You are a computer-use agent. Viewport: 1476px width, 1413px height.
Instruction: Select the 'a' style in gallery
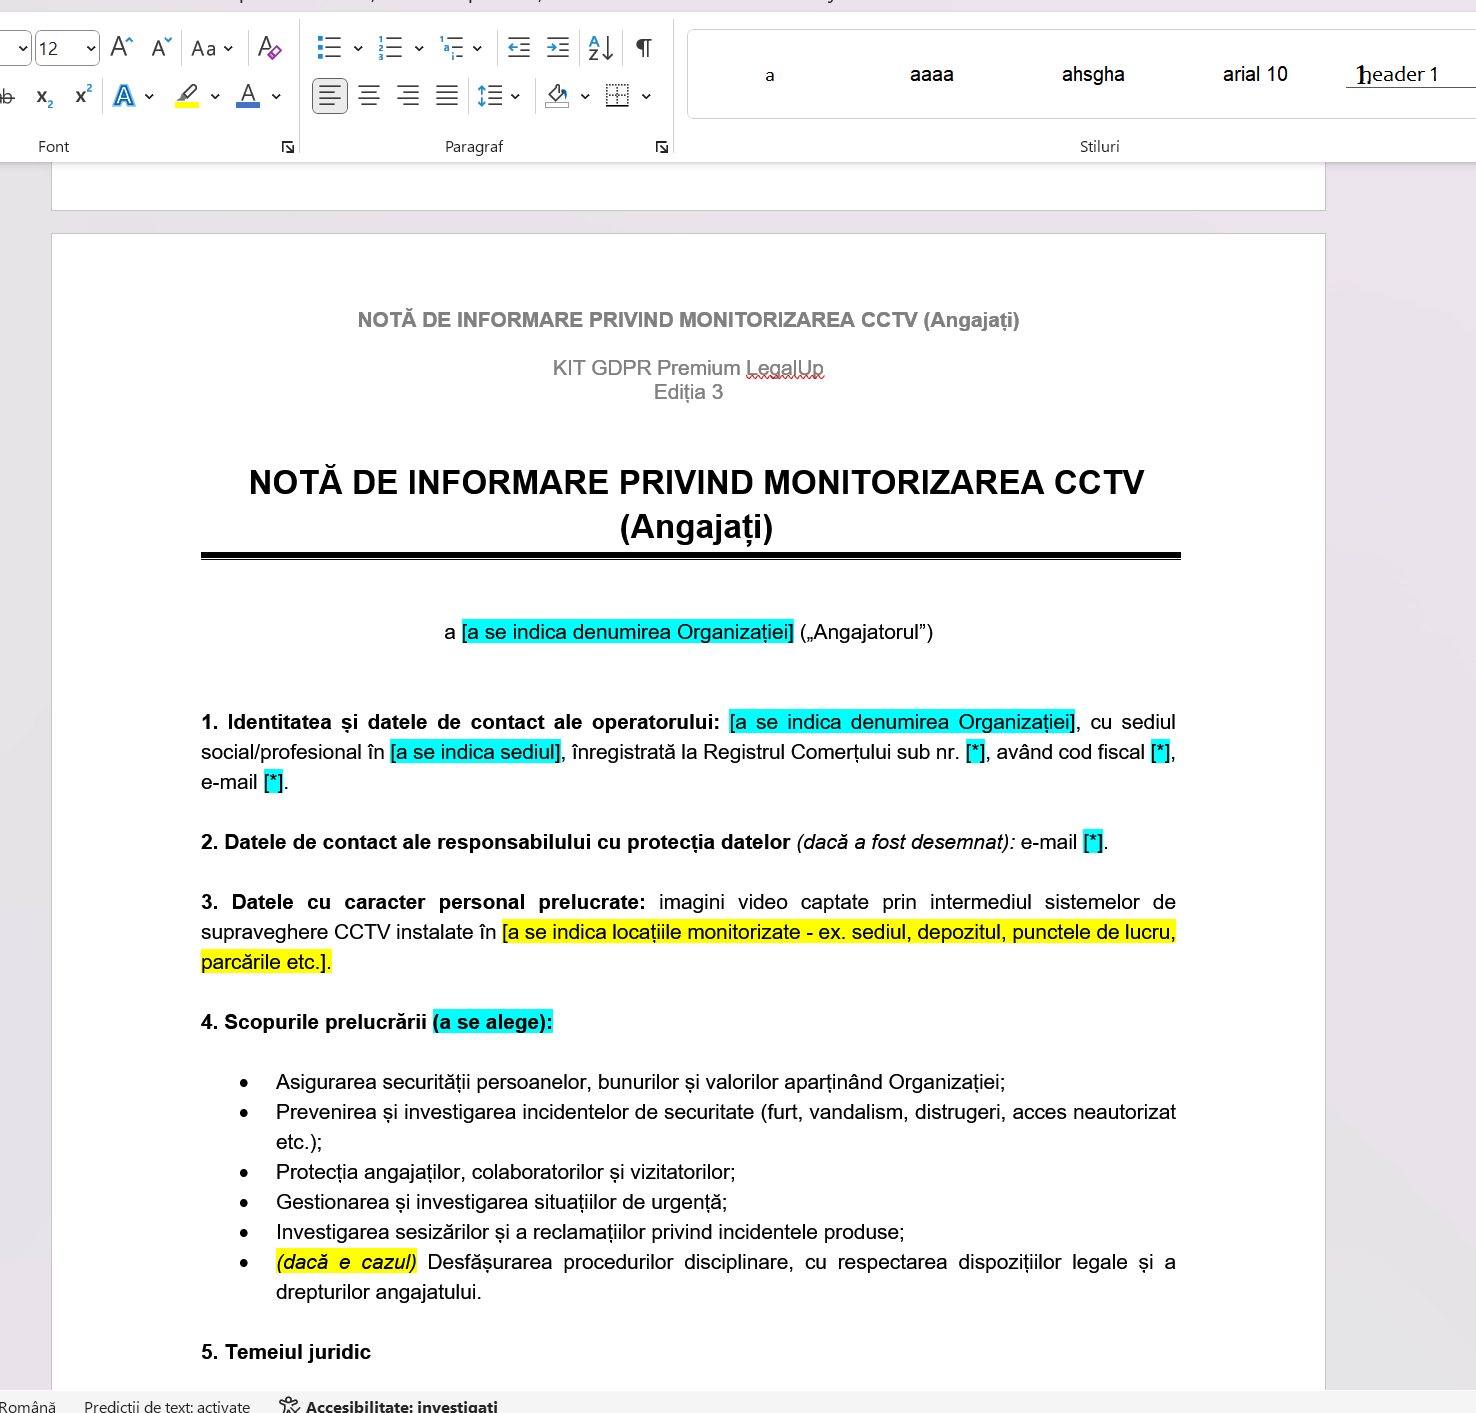(770, 74)
